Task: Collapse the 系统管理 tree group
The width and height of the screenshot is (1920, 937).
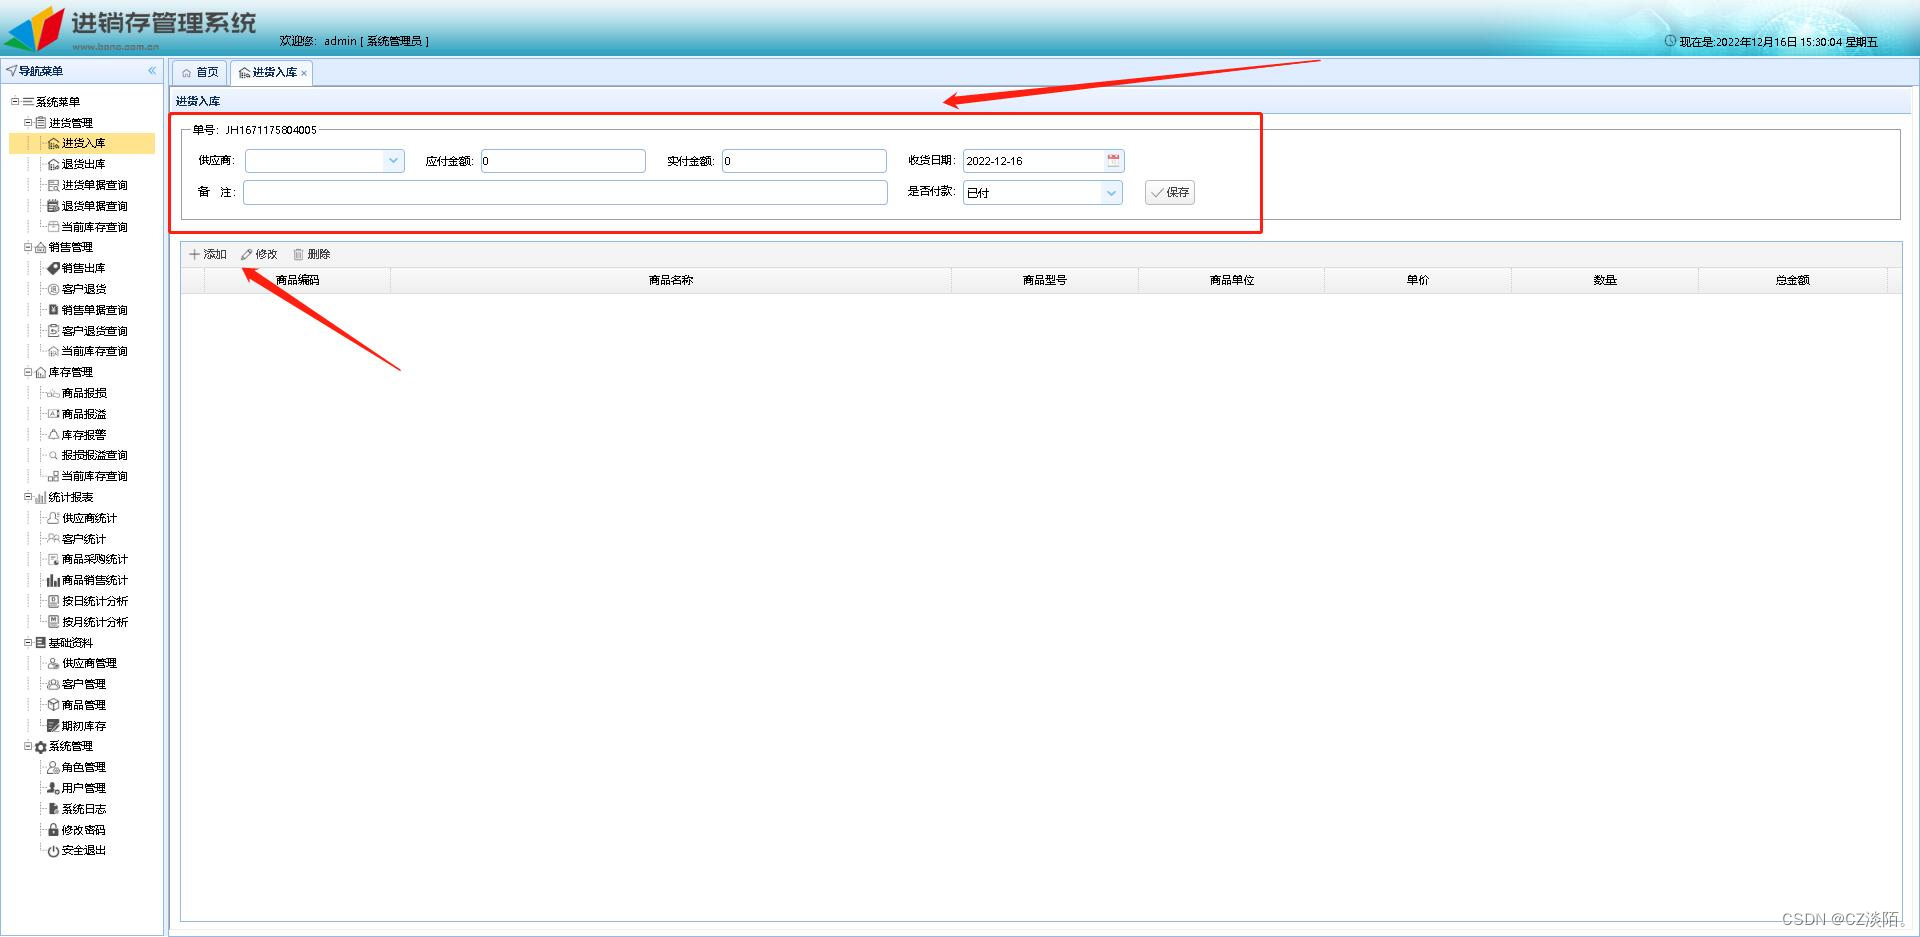Action: [x=28, y=746]
